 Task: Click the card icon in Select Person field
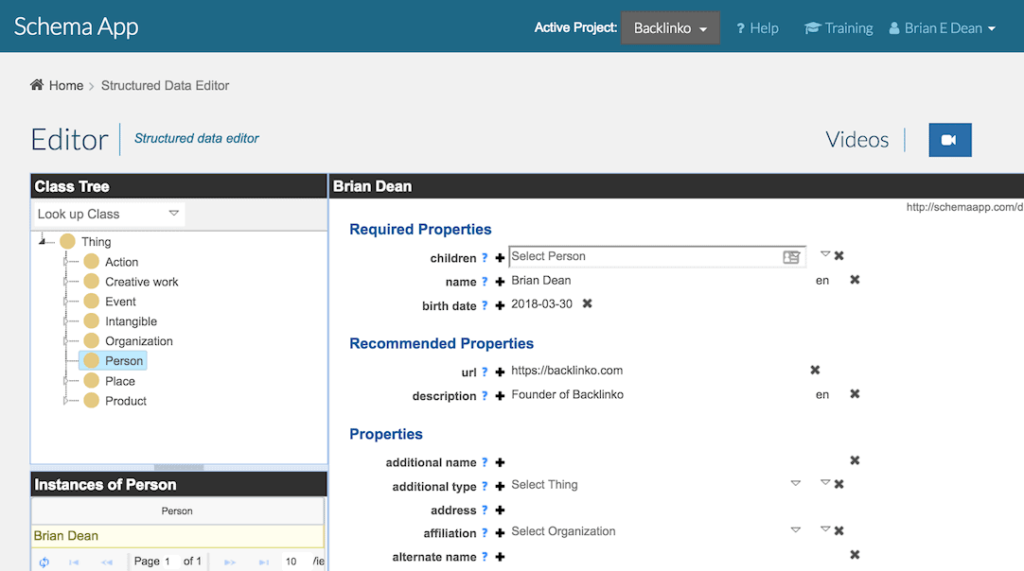click(791, 257)
